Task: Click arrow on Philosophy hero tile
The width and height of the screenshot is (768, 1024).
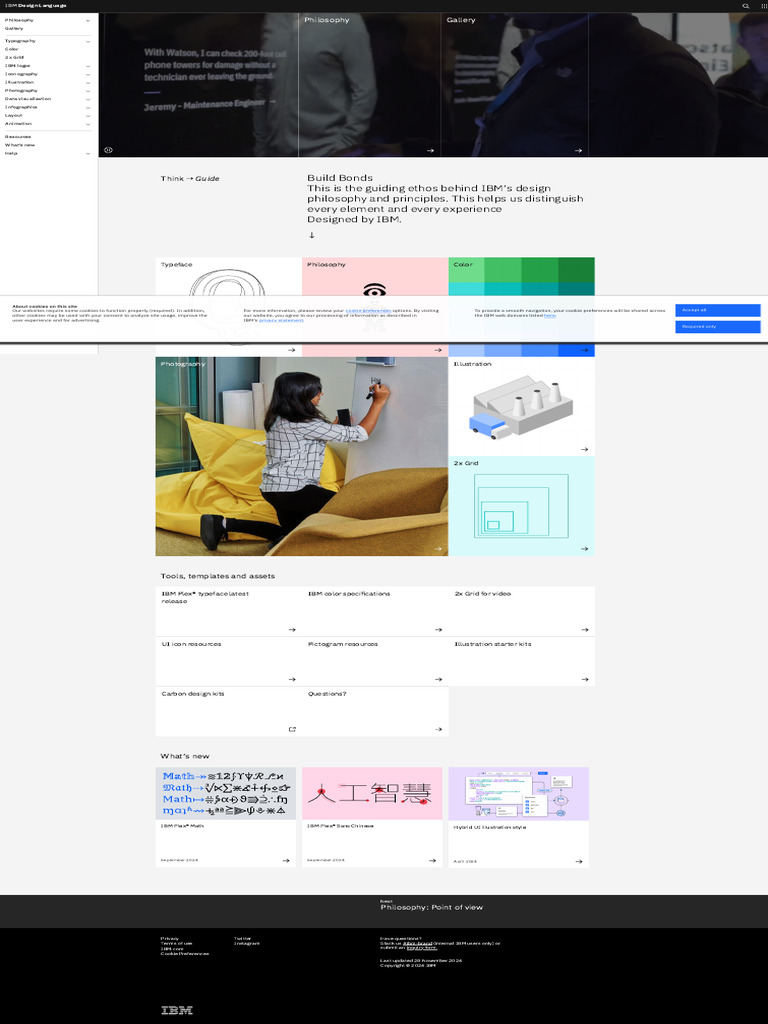Action: tap(430, 151)
